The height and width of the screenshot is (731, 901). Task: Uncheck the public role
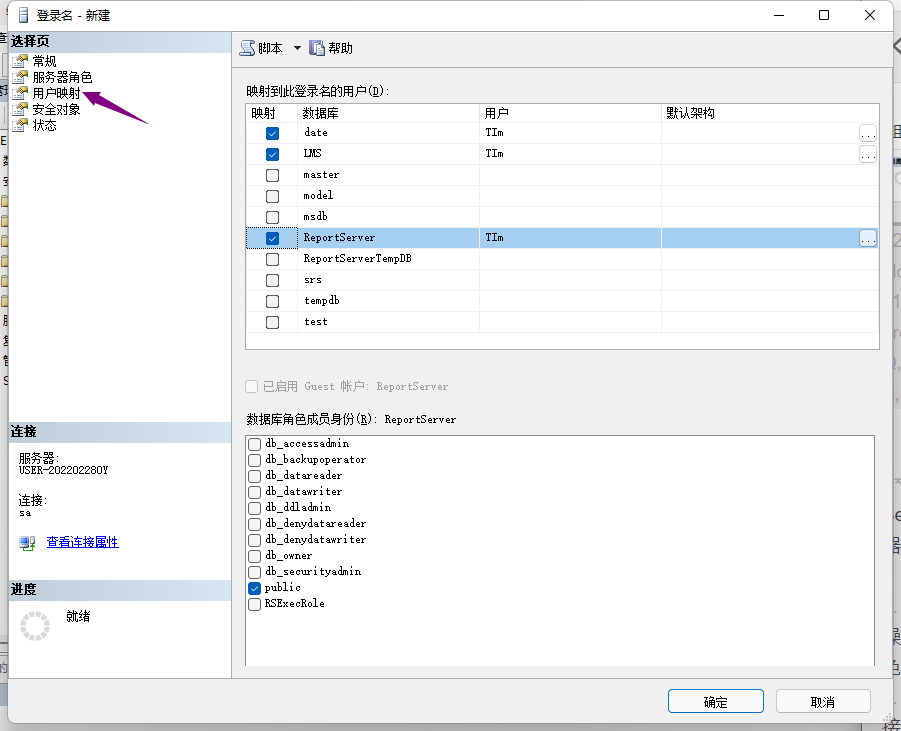point(255,588)
